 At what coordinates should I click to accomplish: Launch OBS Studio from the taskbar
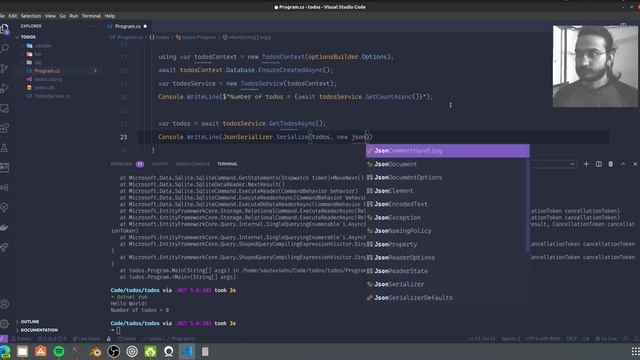(114, 351)
